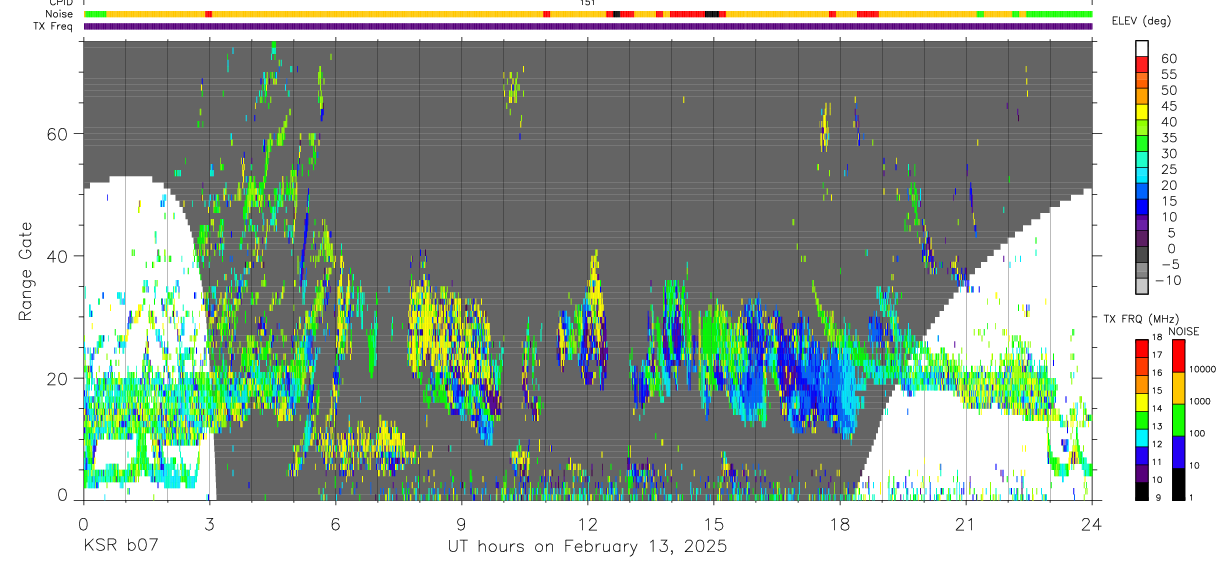Click the '24' tick on the UT hours axis
Image resolution: width=1228 pixels, height=567 pixels.
(x=1091, y=523)
